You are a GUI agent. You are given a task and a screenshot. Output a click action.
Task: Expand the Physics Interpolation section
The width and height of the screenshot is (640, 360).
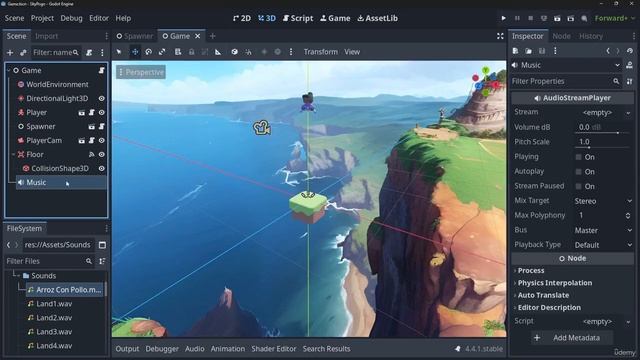555,283
